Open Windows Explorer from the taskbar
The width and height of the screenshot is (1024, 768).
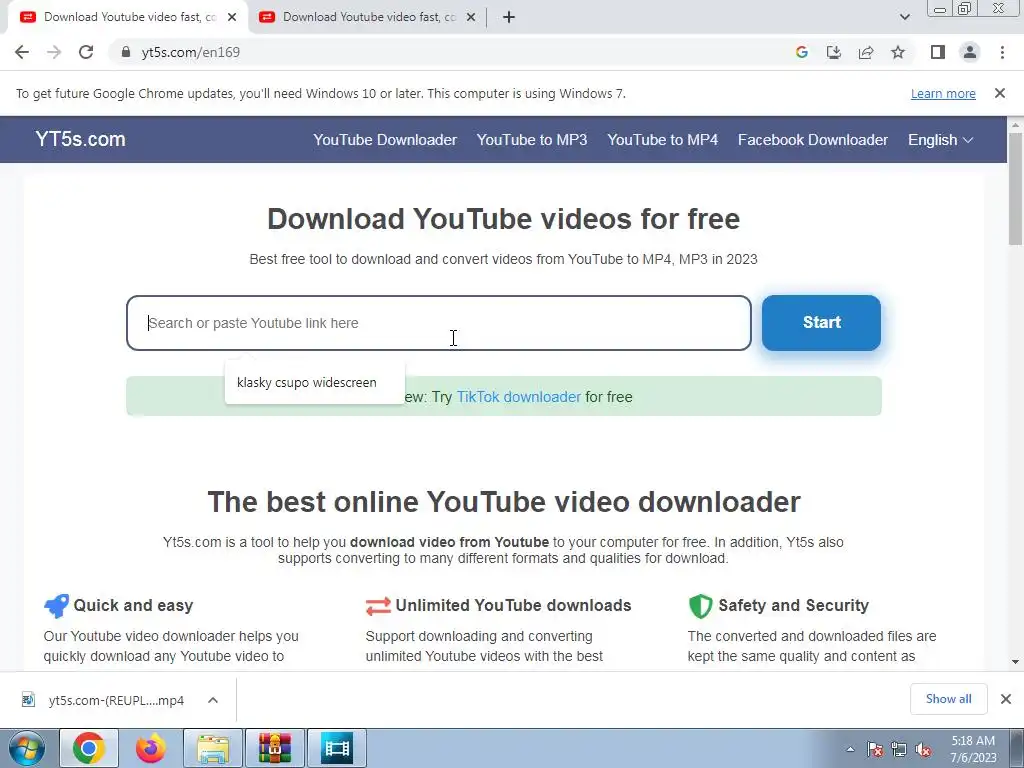click(x=213, y=748)
